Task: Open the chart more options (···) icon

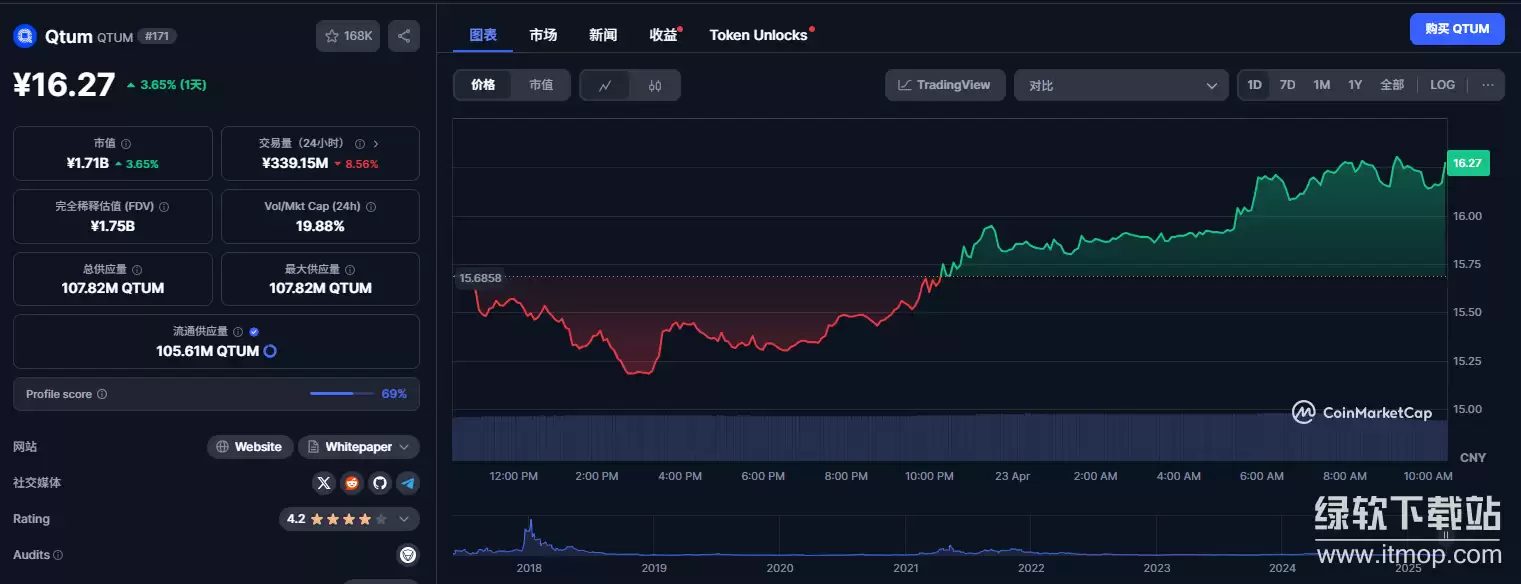Action: (1488, 85)
